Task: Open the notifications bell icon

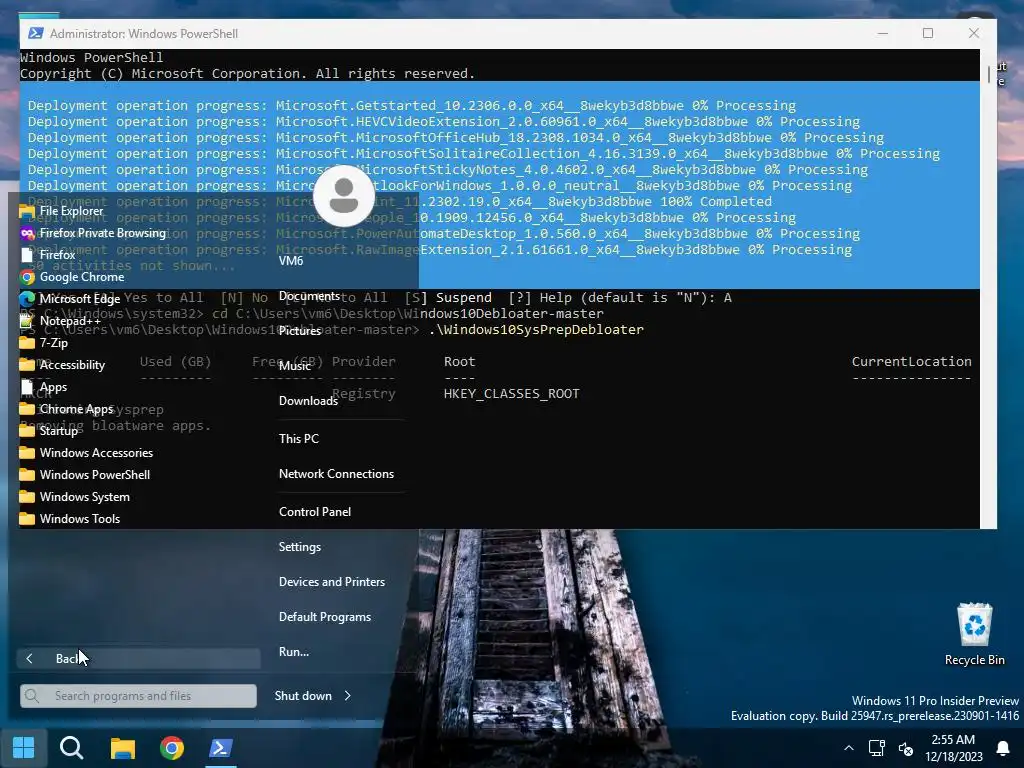Action: point(1003,748)
